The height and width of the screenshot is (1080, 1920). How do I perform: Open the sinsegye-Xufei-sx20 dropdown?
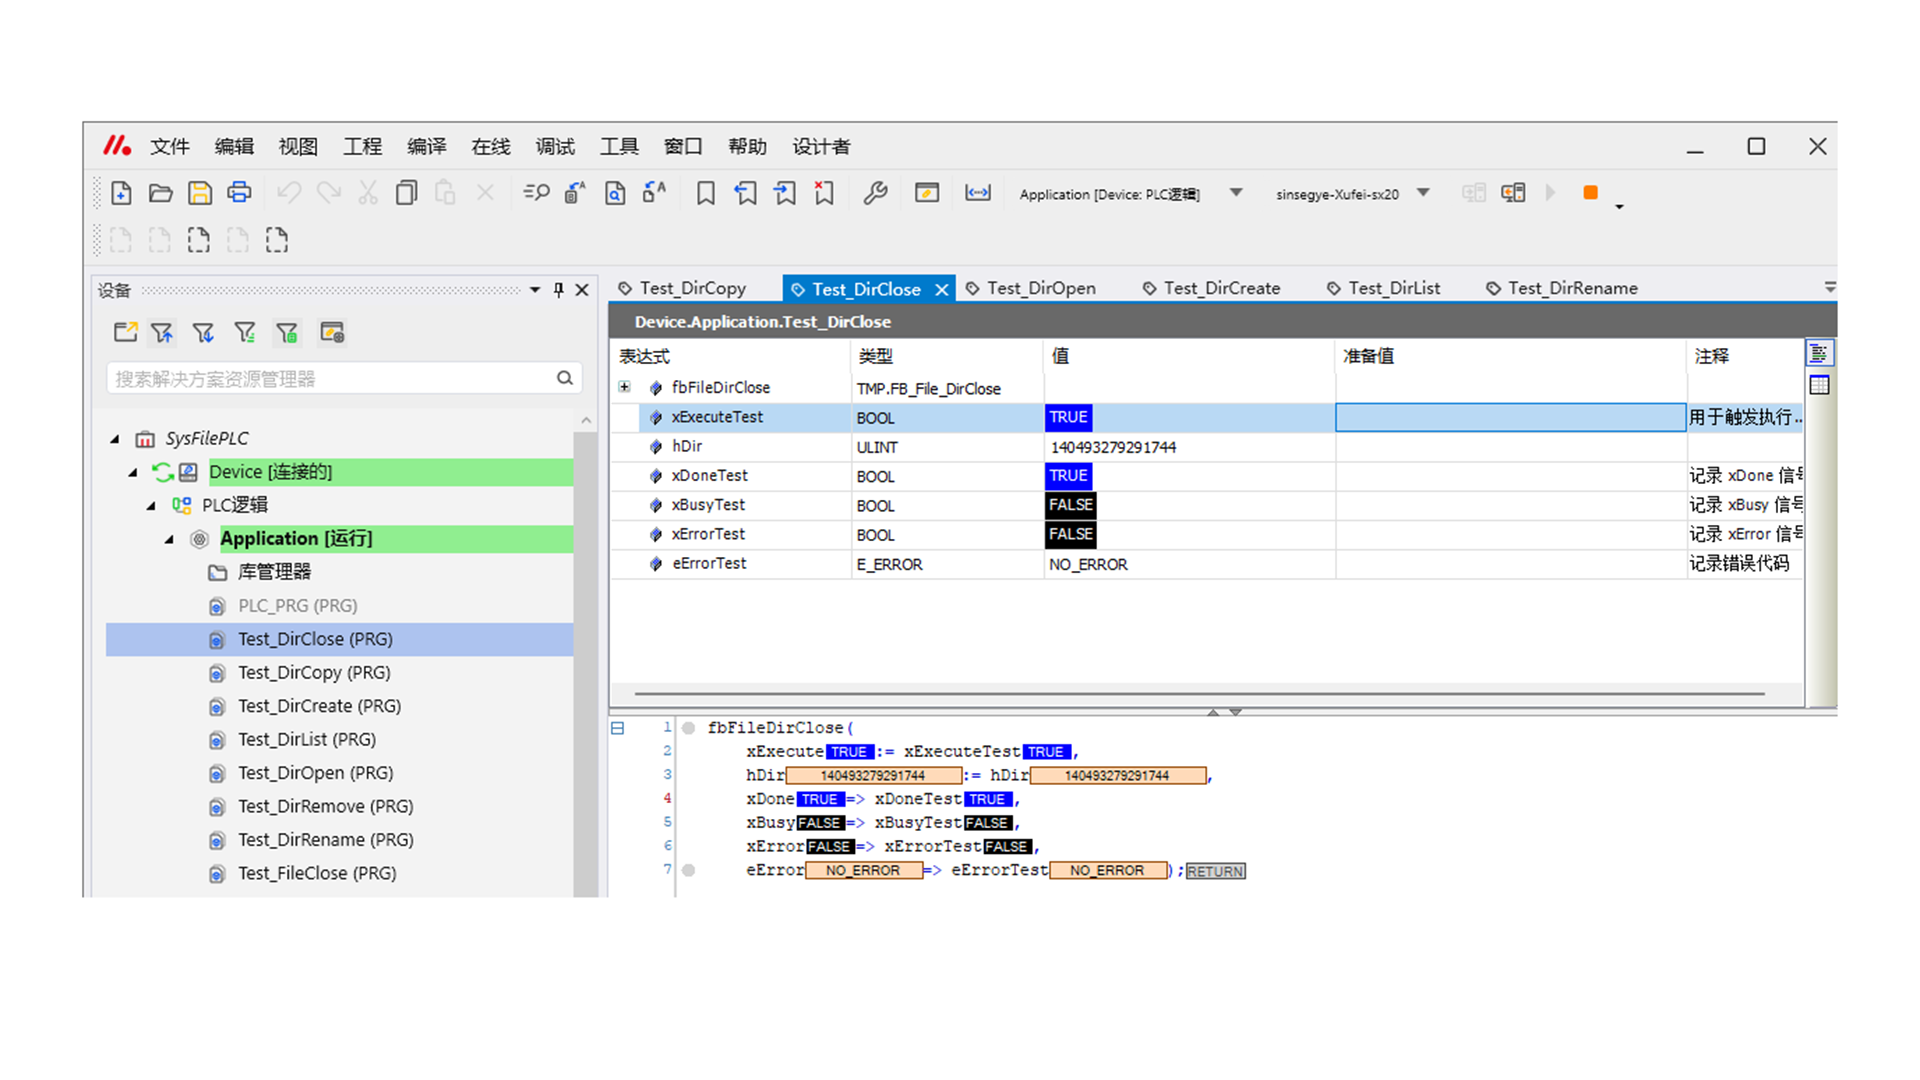tap(1423, 193)
